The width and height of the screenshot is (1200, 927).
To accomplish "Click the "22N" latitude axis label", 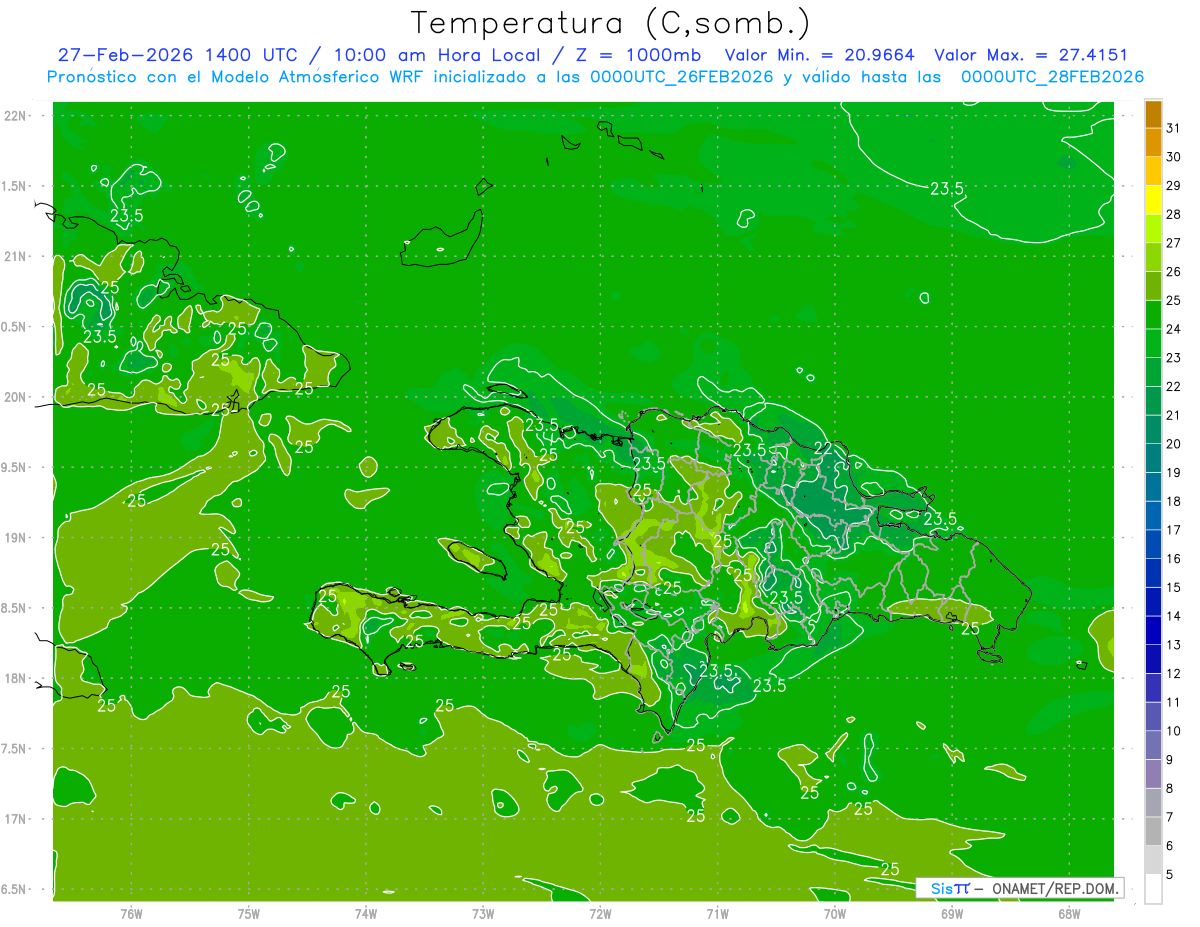I will (14, 115).
